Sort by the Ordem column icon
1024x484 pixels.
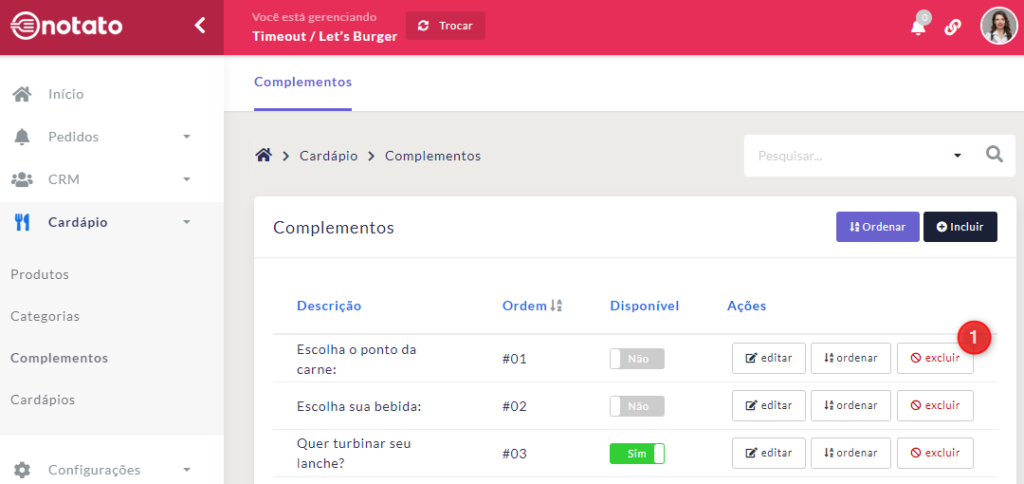point(557,306)
